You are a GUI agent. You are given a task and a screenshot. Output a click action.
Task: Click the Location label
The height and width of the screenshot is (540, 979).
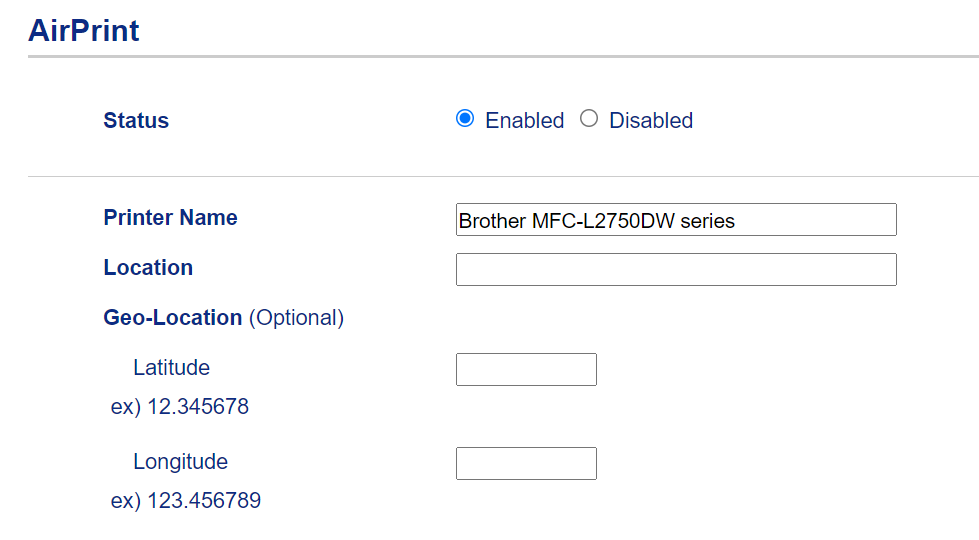pos(148,268)
